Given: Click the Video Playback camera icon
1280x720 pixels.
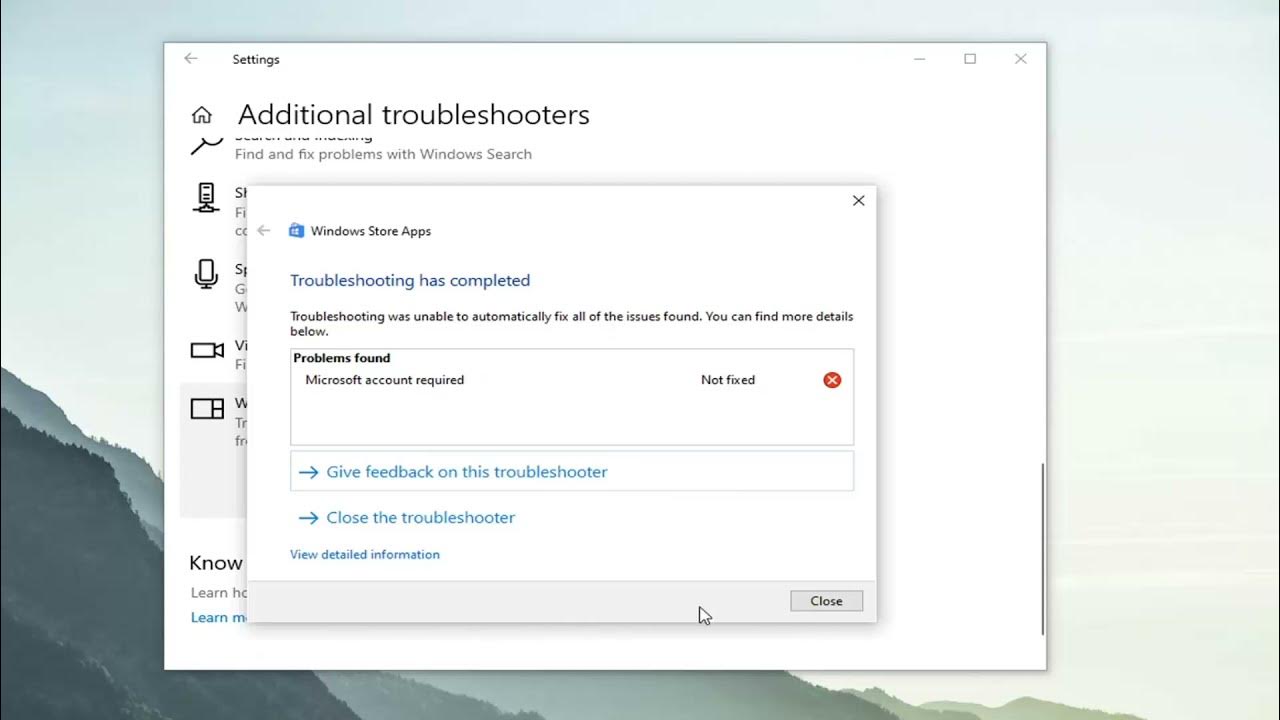Looking at the screenshot, I should (207, 350).
